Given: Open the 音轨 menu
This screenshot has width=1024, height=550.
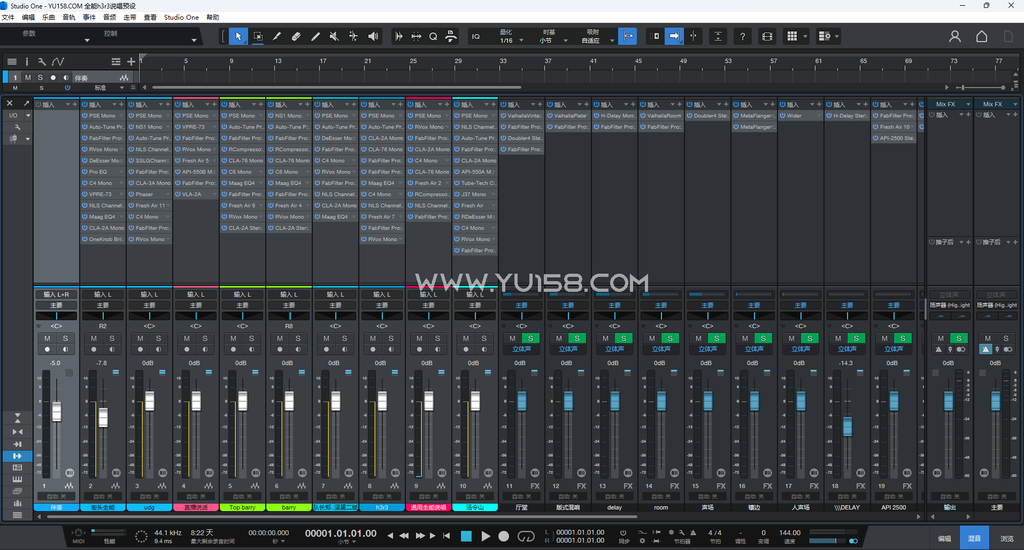Looking at the screenshot, I should point(69,18).
